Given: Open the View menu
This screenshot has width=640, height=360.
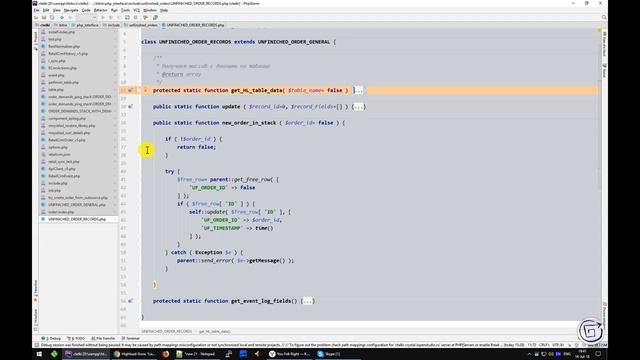Looking at the screenshot, I should [57, 10].
